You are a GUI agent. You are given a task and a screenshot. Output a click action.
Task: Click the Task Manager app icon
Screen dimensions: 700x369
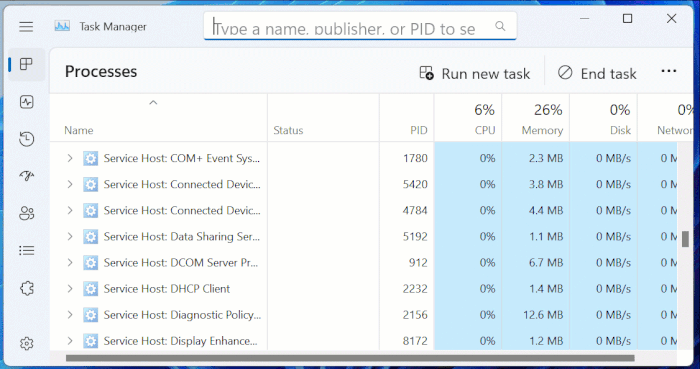coord(62,26)
